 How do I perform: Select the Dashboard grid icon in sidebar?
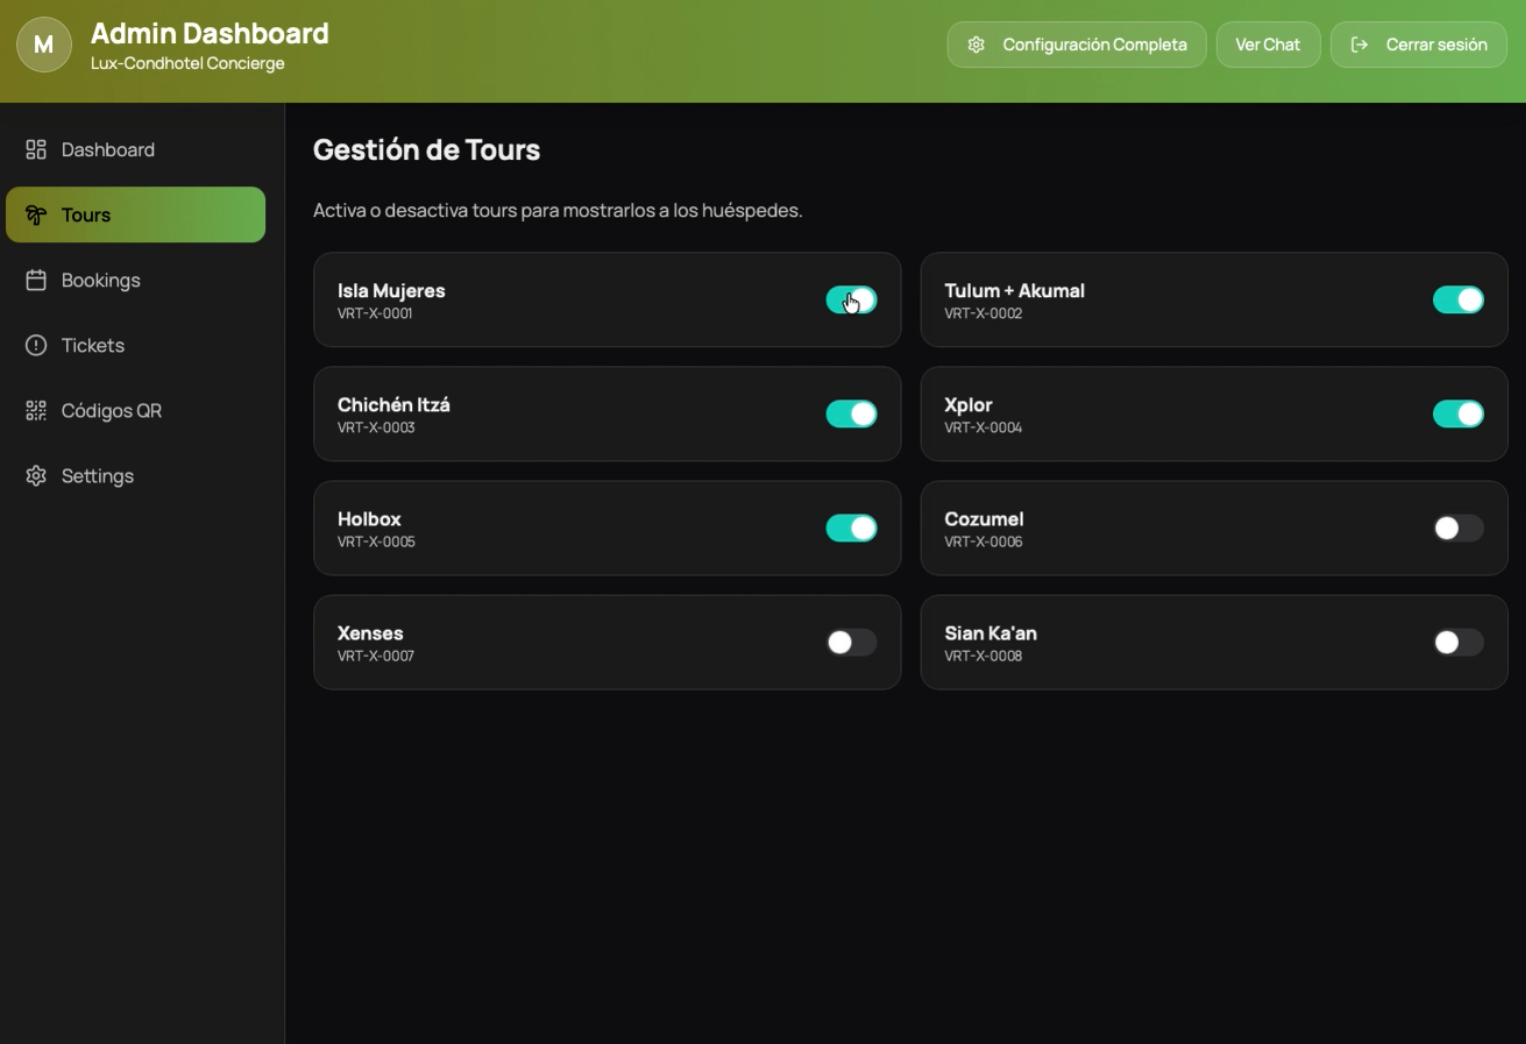(36, 149)
